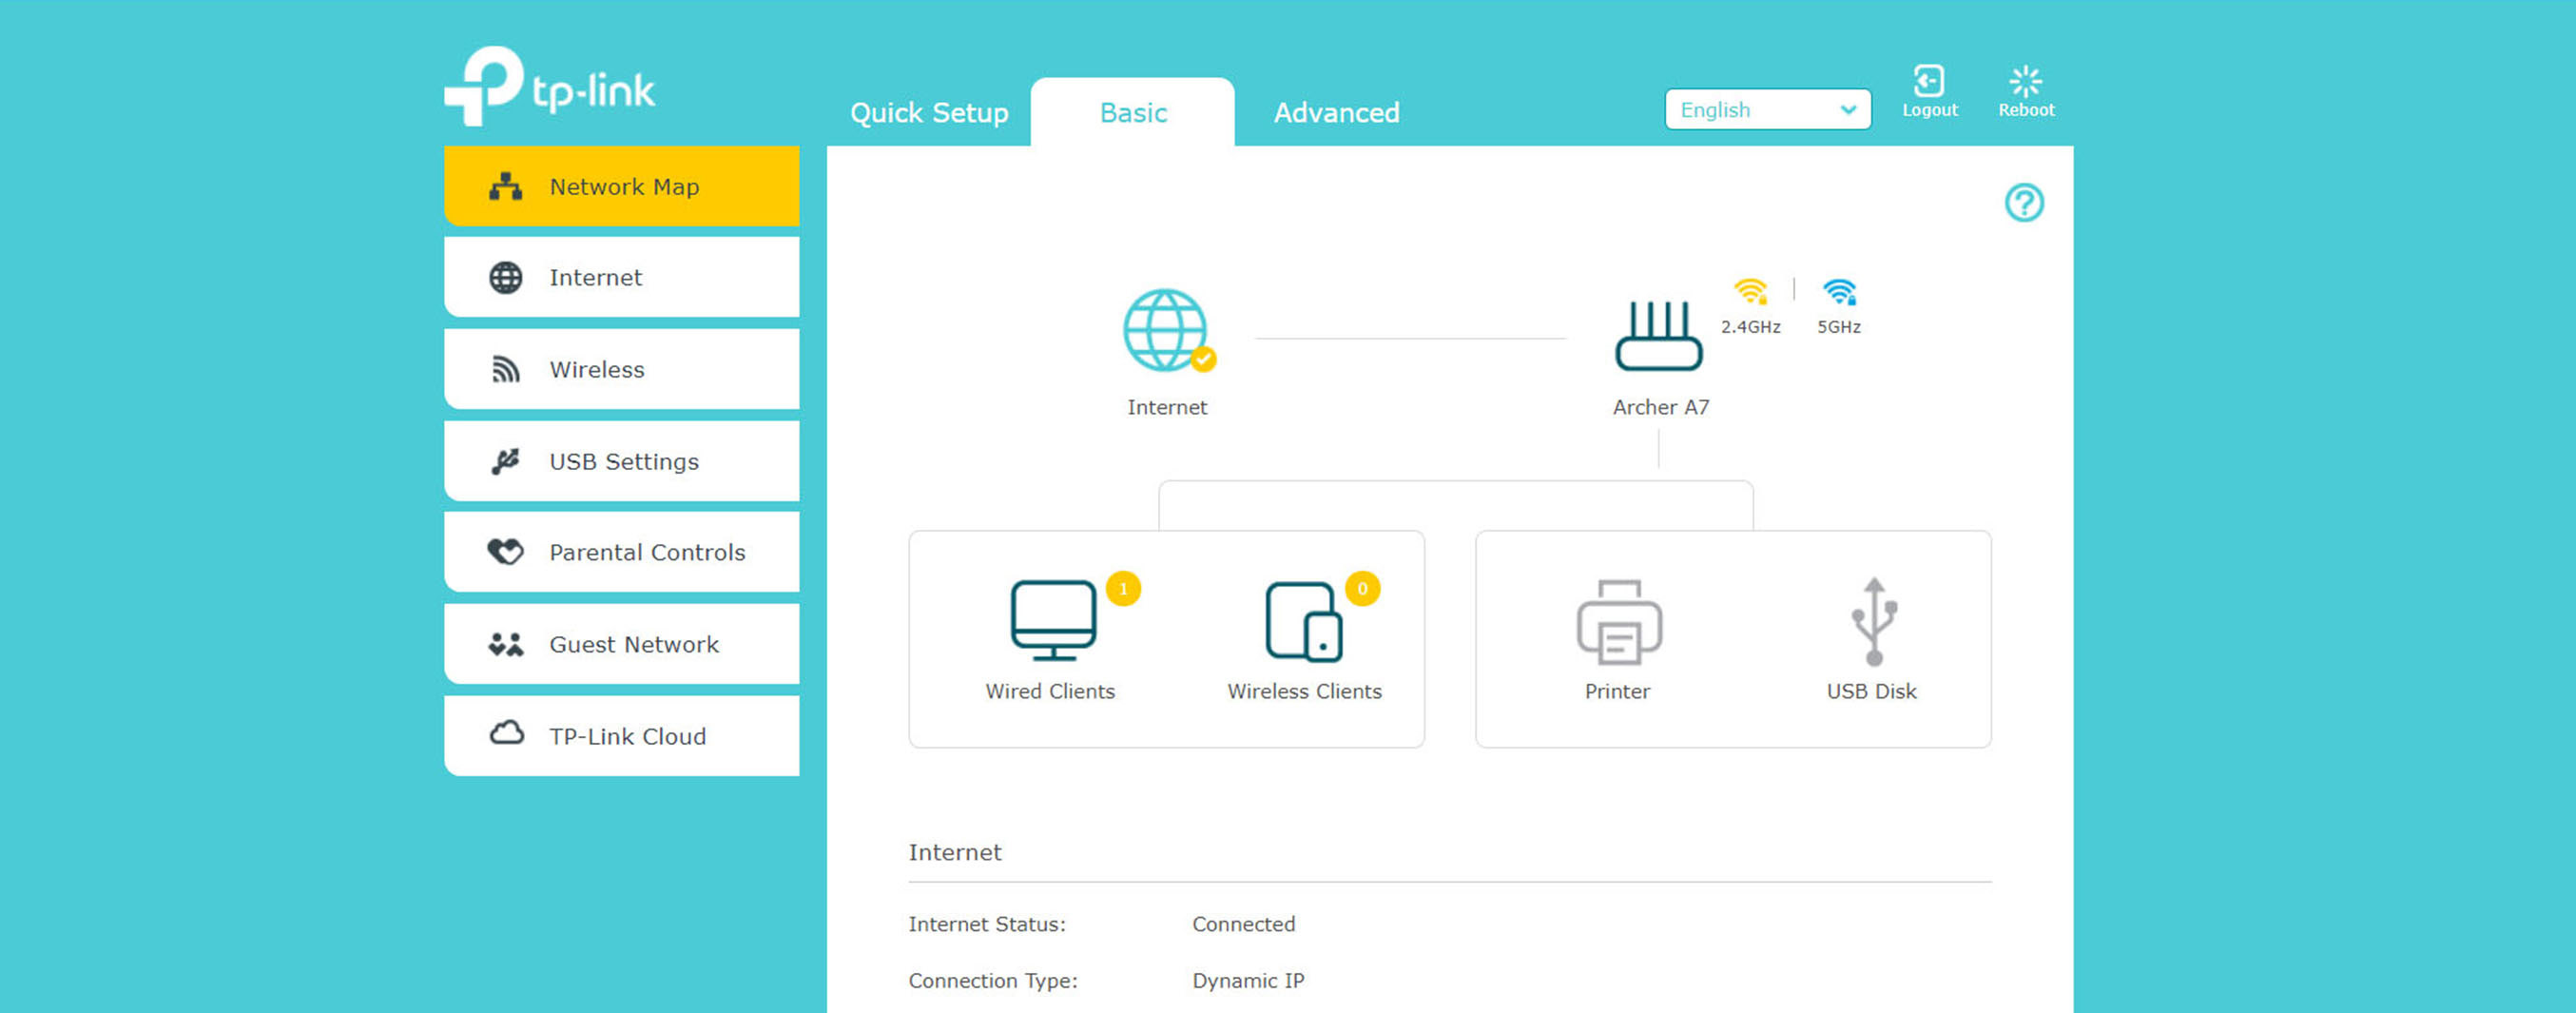Screen dimensions: 2576x1013
Task: Click the 'Archer A7' label
Action: click(1660, 407)
